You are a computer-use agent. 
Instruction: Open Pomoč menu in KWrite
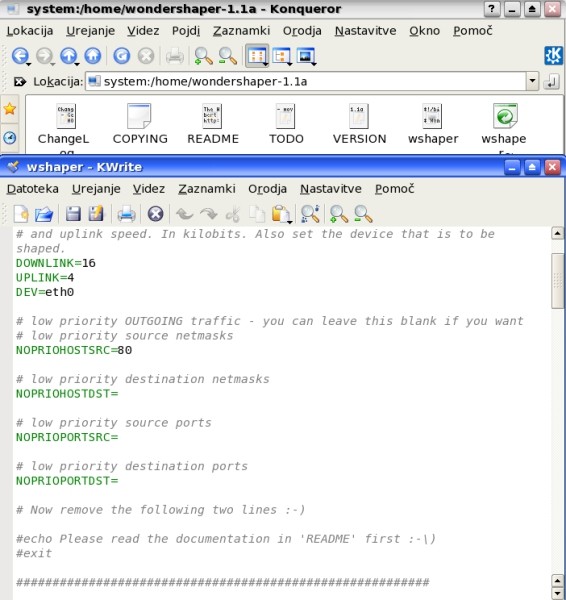pyautogui.click(x=395, y=189)
